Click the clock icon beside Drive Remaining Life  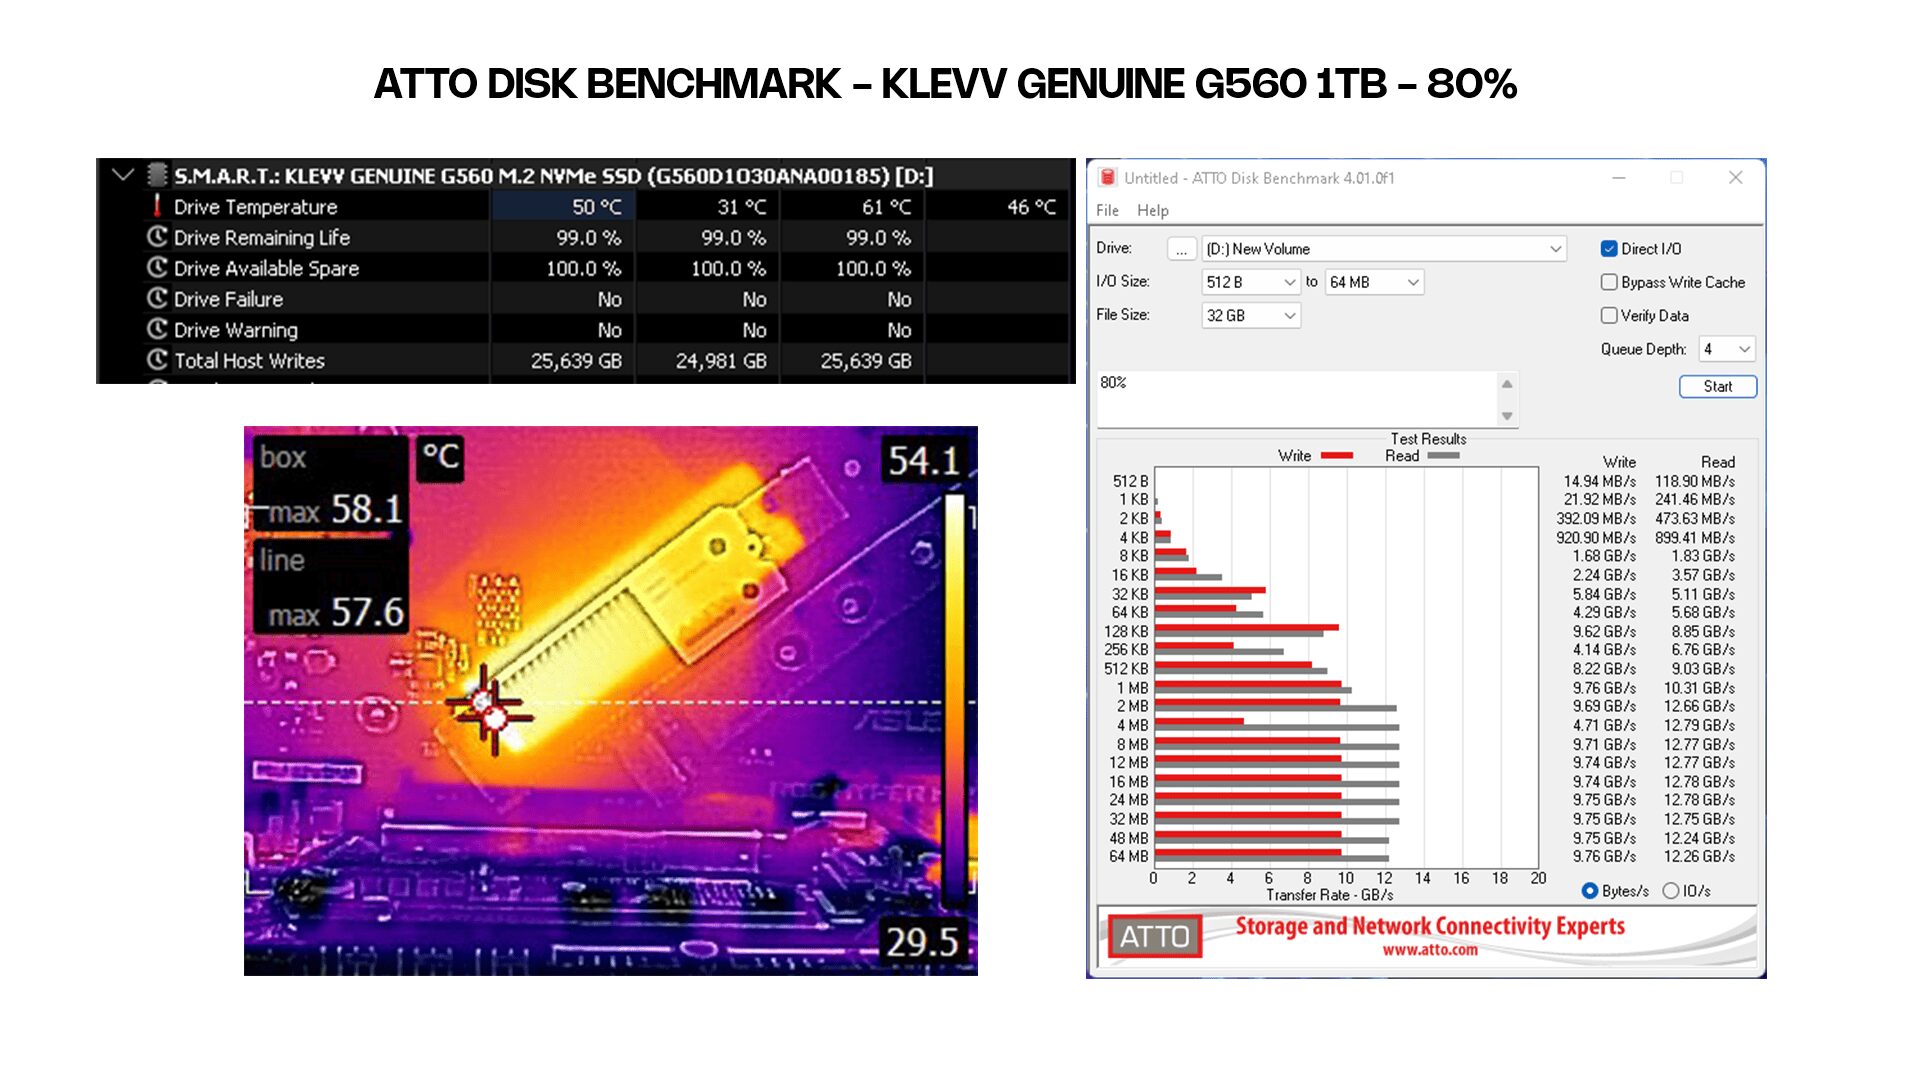coord(157,237)
